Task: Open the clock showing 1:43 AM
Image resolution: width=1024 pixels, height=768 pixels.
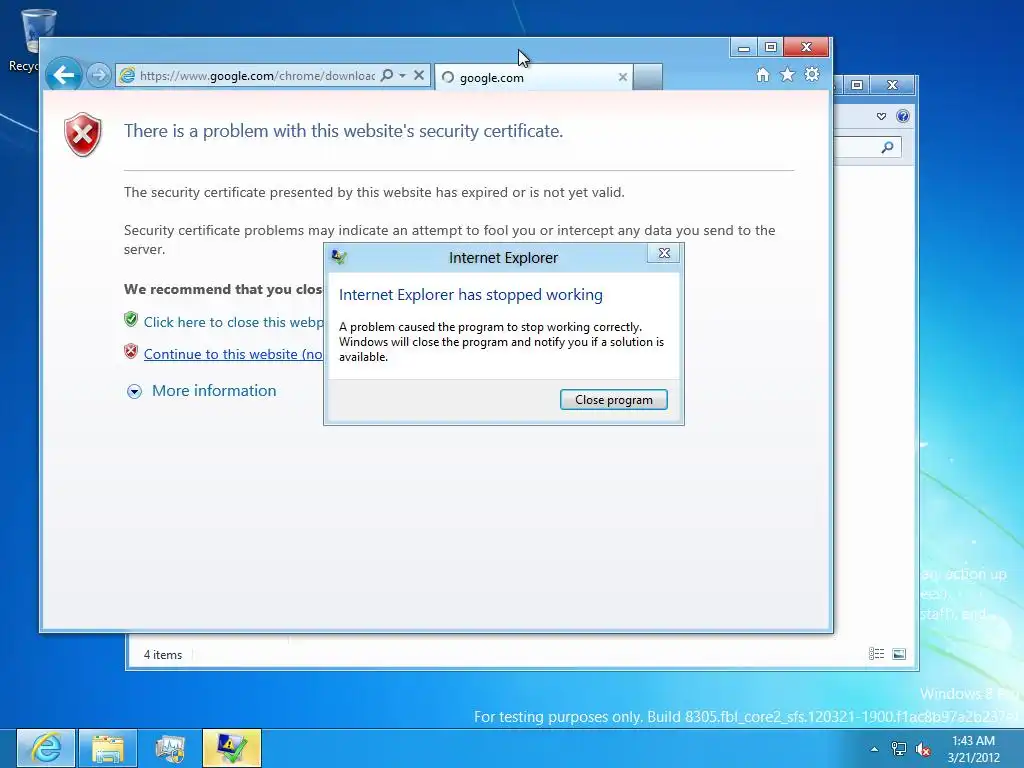Action: (x=973, y=749)
